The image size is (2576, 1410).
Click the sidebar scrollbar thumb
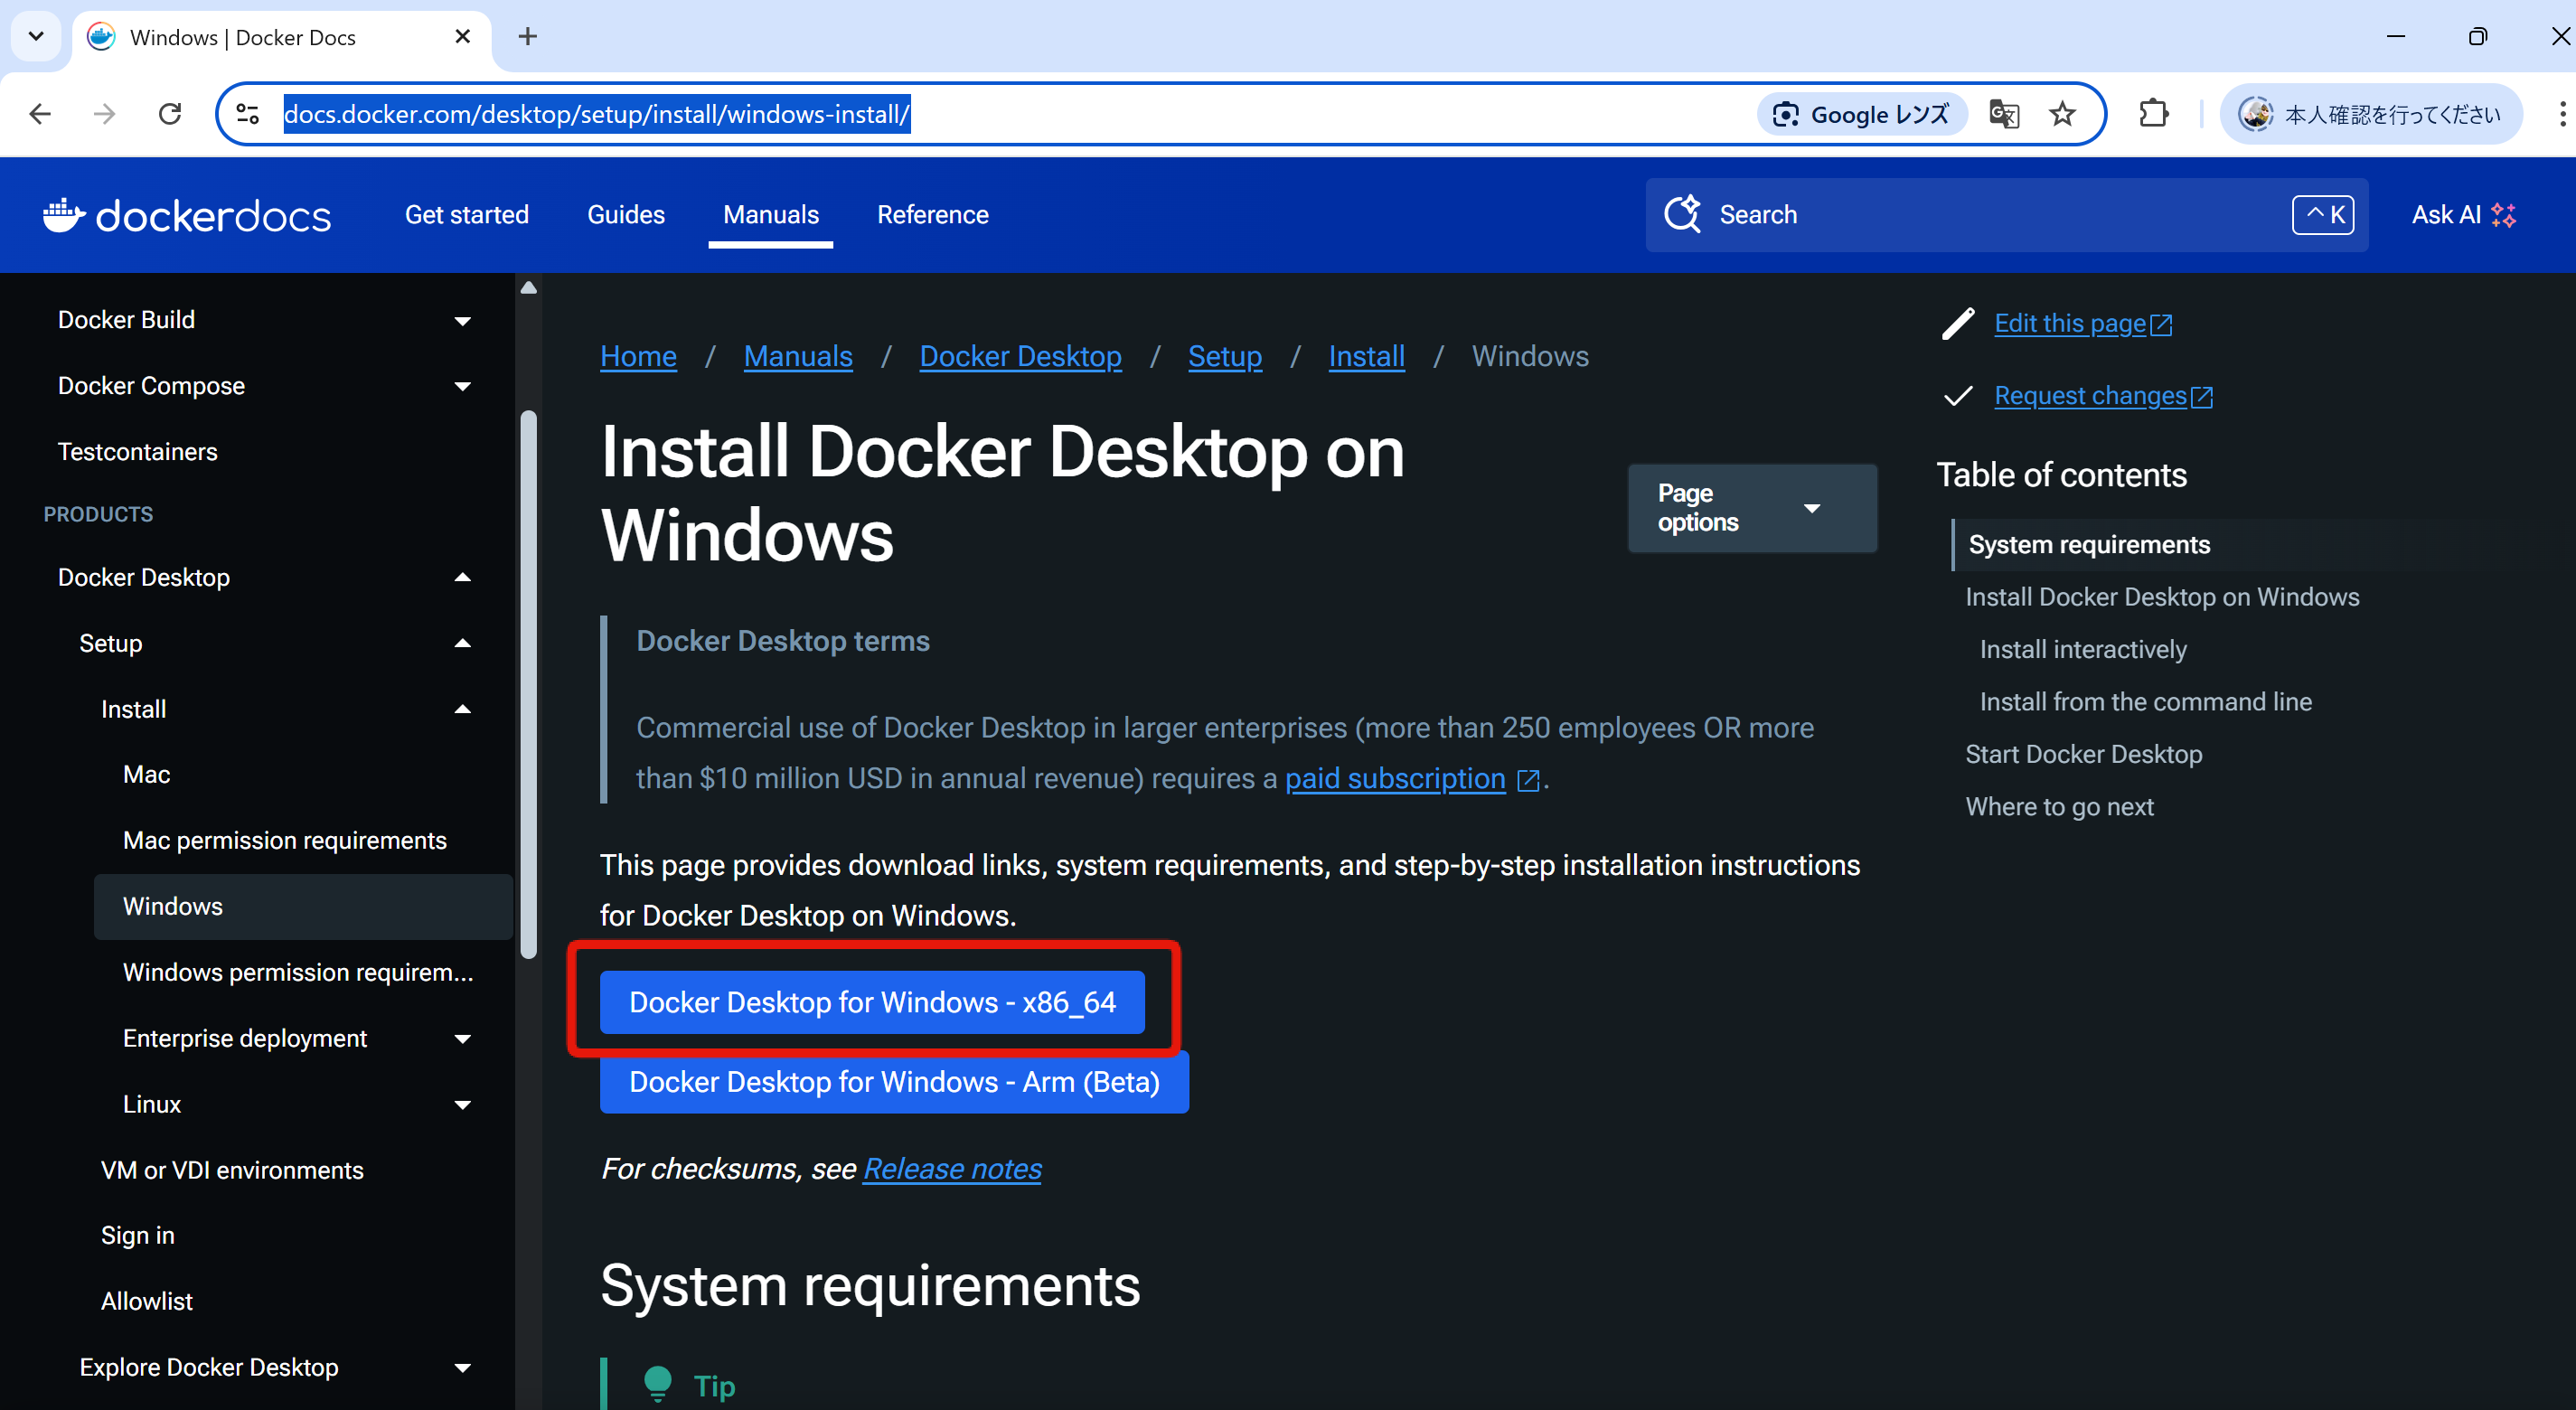pos(529,685)
